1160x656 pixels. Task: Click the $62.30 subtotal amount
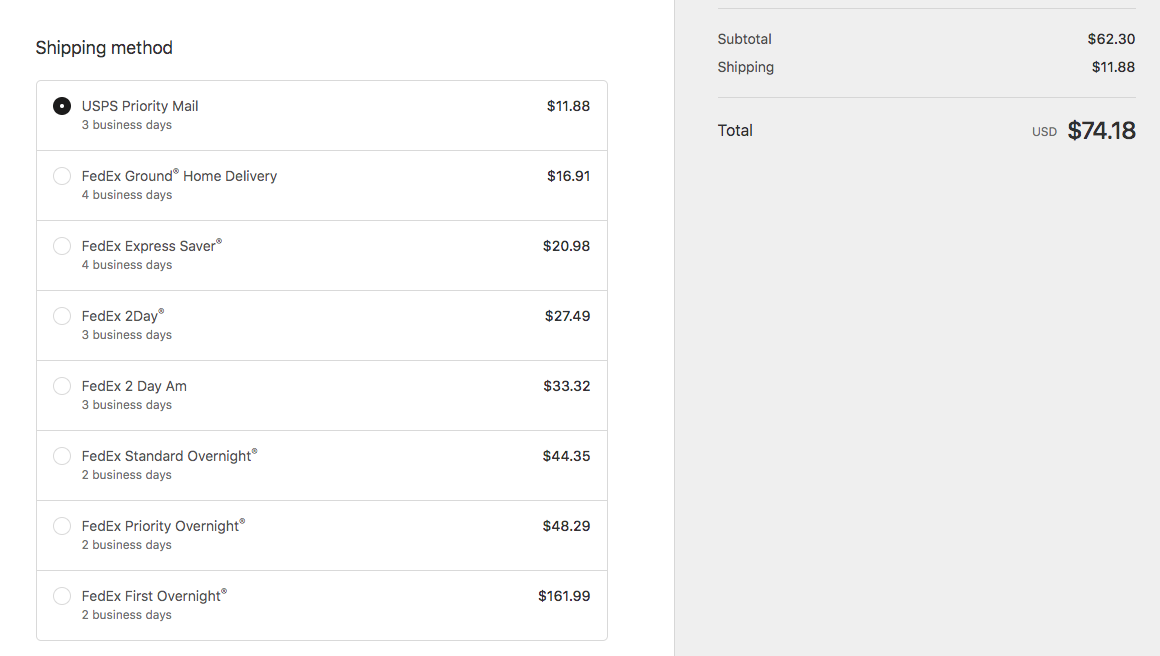tap(1111, 39)
